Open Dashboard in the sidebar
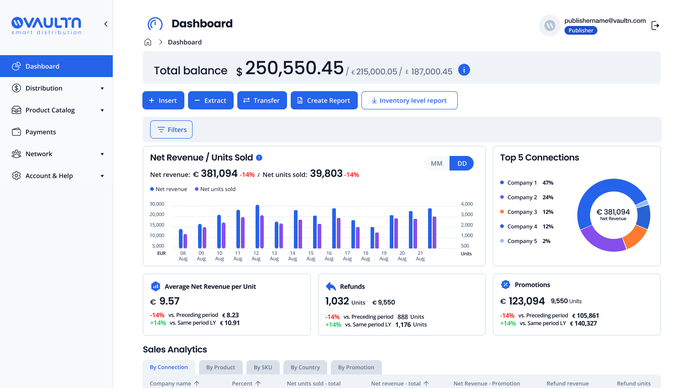690x388 pixels. 56,66
